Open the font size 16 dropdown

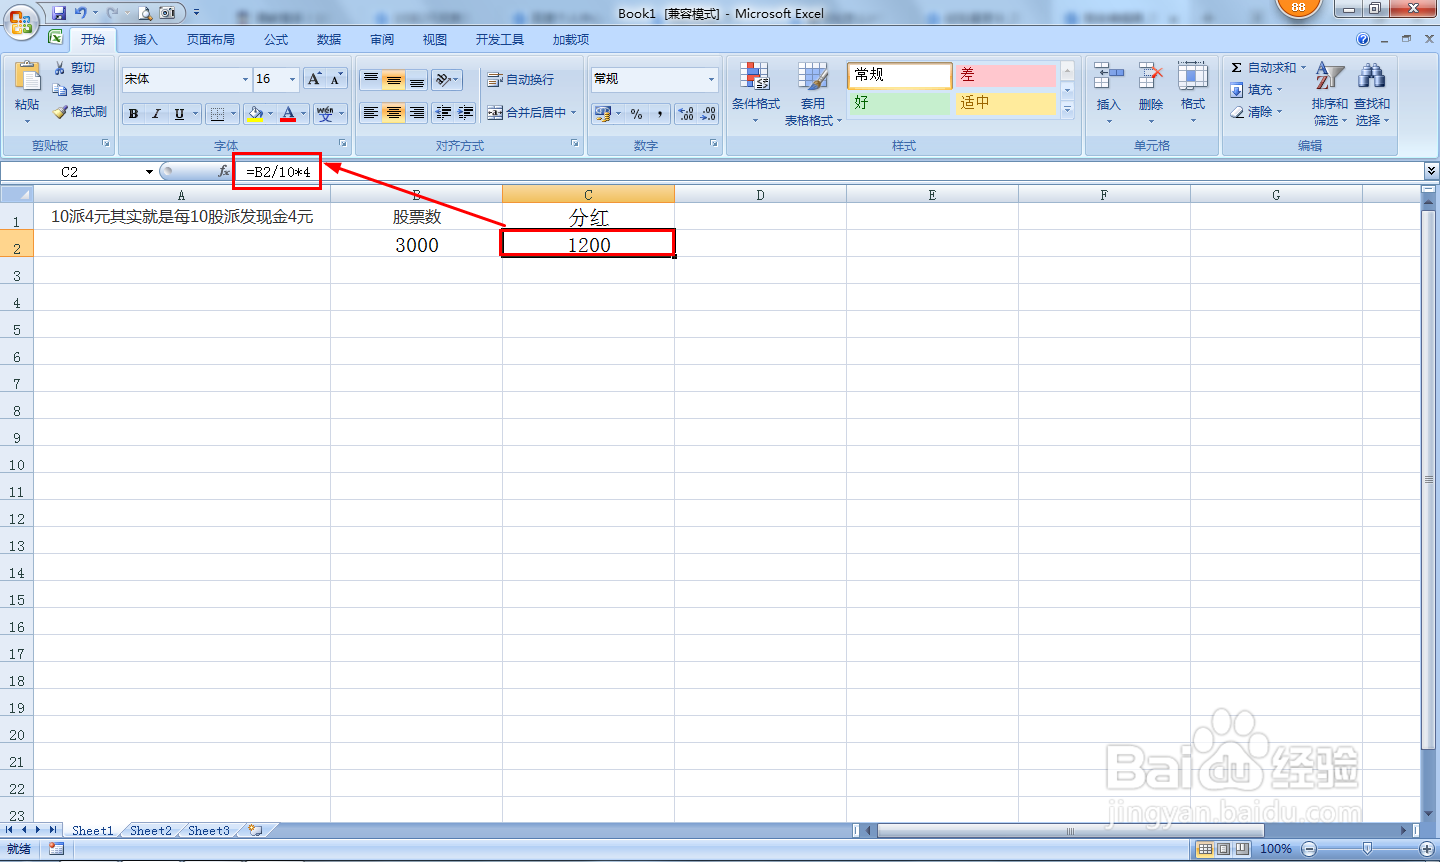click(292, 79)
